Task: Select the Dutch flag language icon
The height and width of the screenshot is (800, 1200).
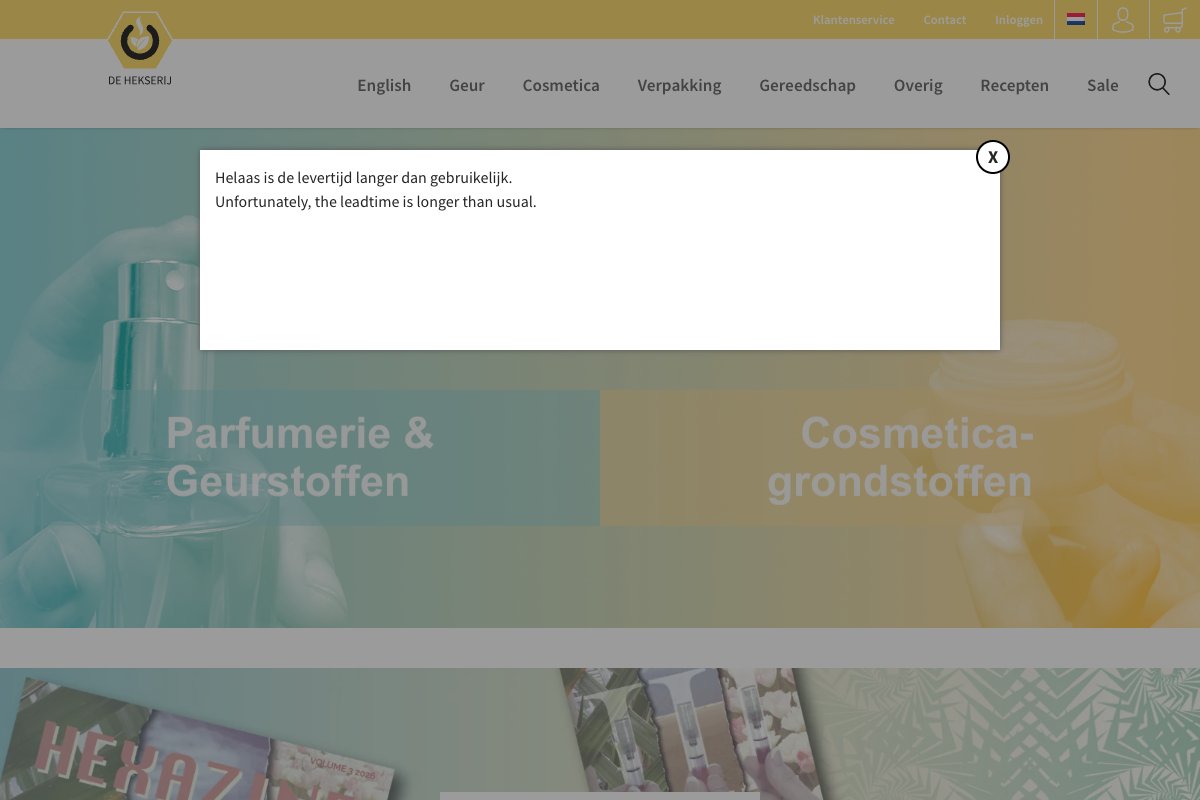Action: pyautogui.click(x=1076, y=19)
